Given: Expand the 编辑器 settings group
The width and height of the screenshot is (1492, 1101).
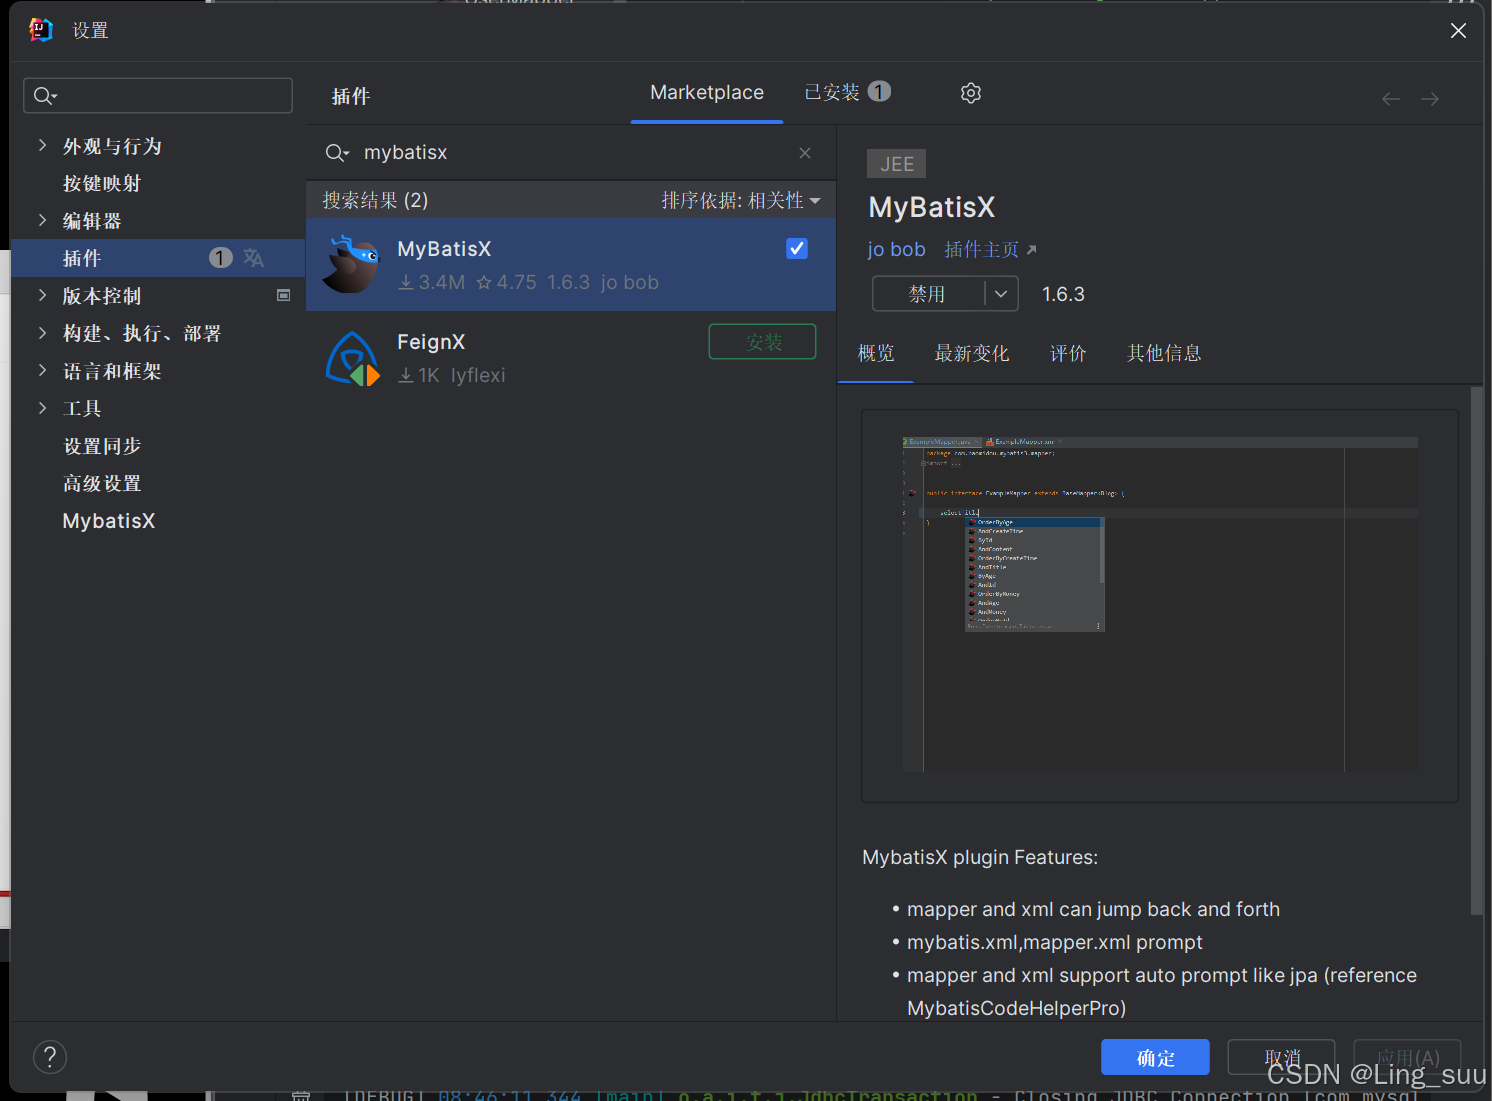Looking at the screenshot, I should click(x=42, y=220).
